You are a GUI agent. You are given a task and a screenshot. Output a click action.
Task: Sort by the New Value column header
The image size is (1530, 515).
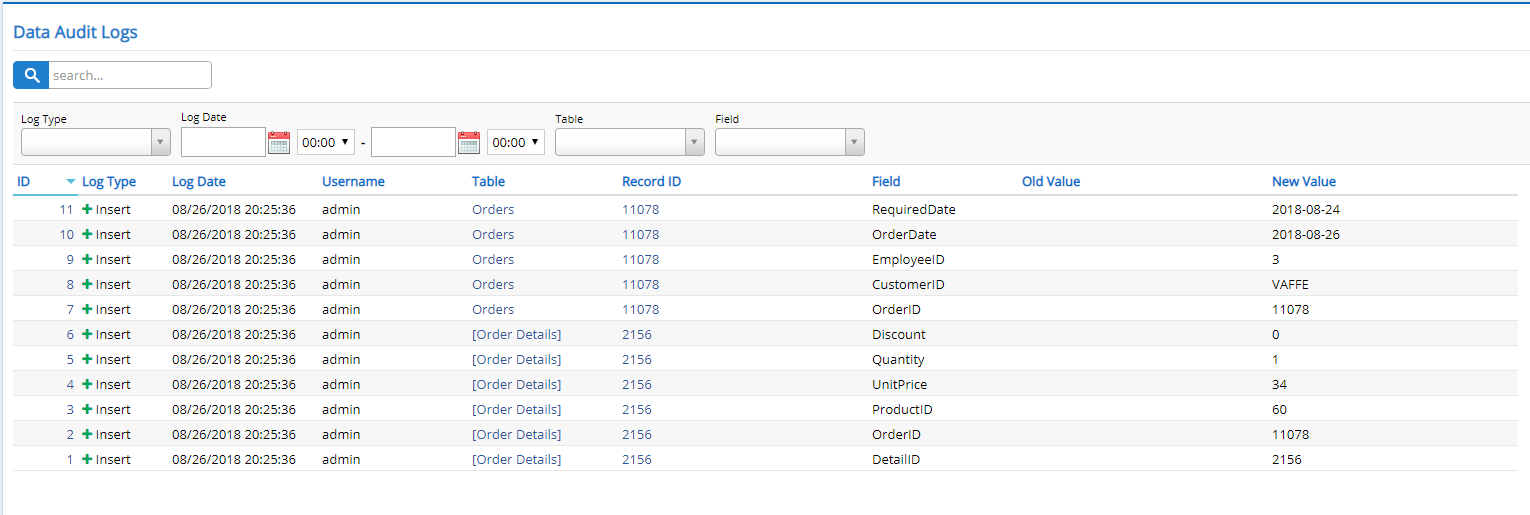click(1303, 182)
